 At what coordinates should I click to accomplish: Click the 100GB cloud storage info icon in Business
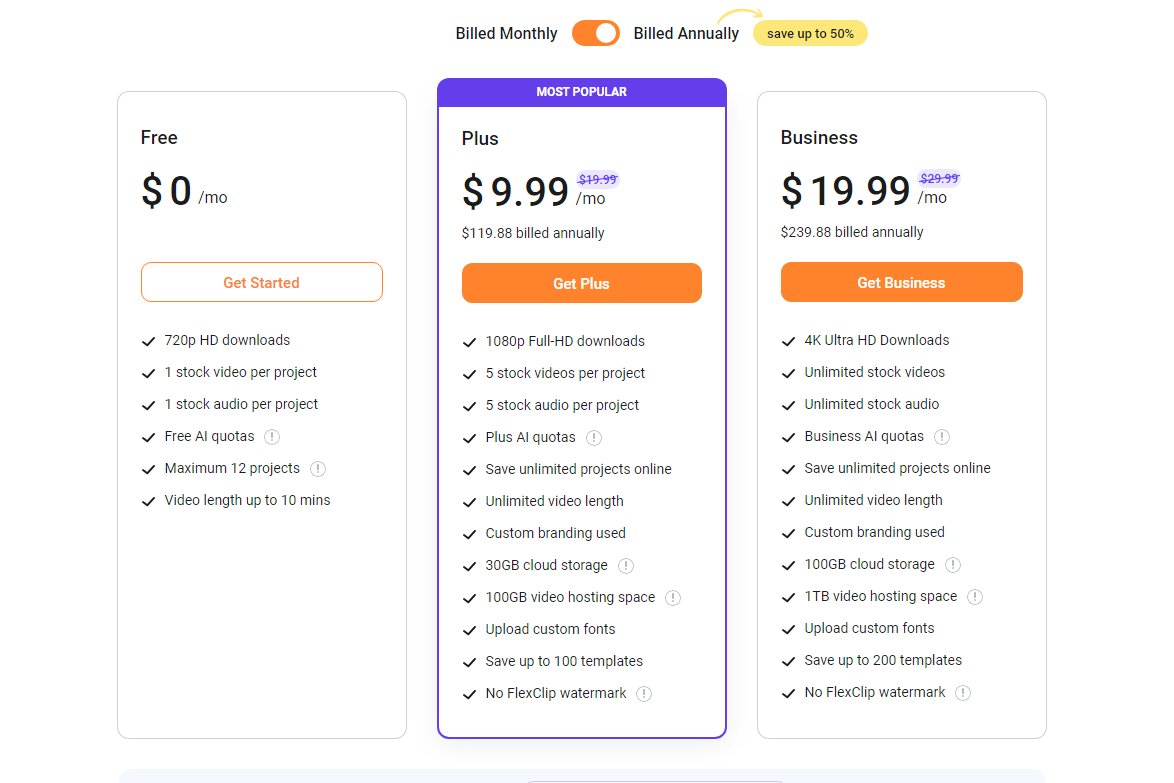click(953, 564)
